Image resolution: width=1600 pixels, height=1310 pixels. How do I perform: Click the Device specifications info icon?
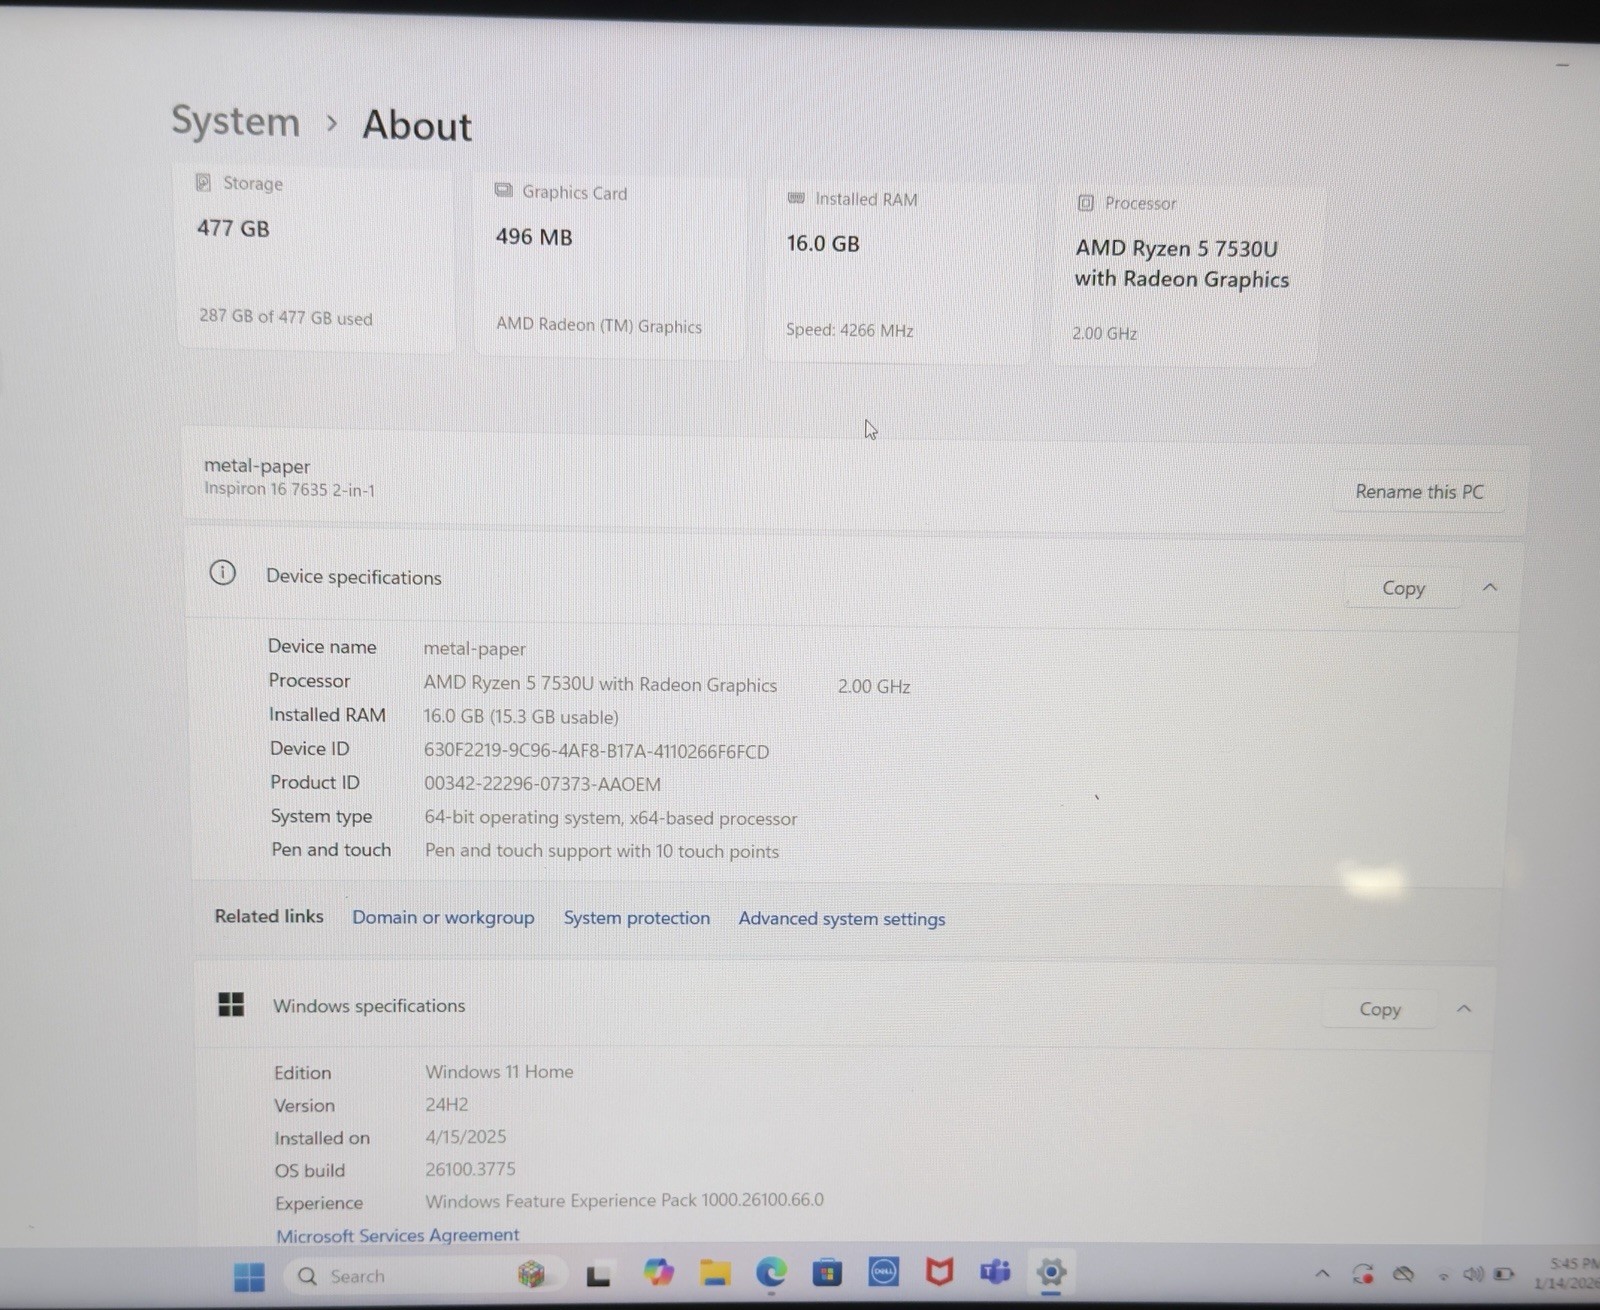coord(222,573)
